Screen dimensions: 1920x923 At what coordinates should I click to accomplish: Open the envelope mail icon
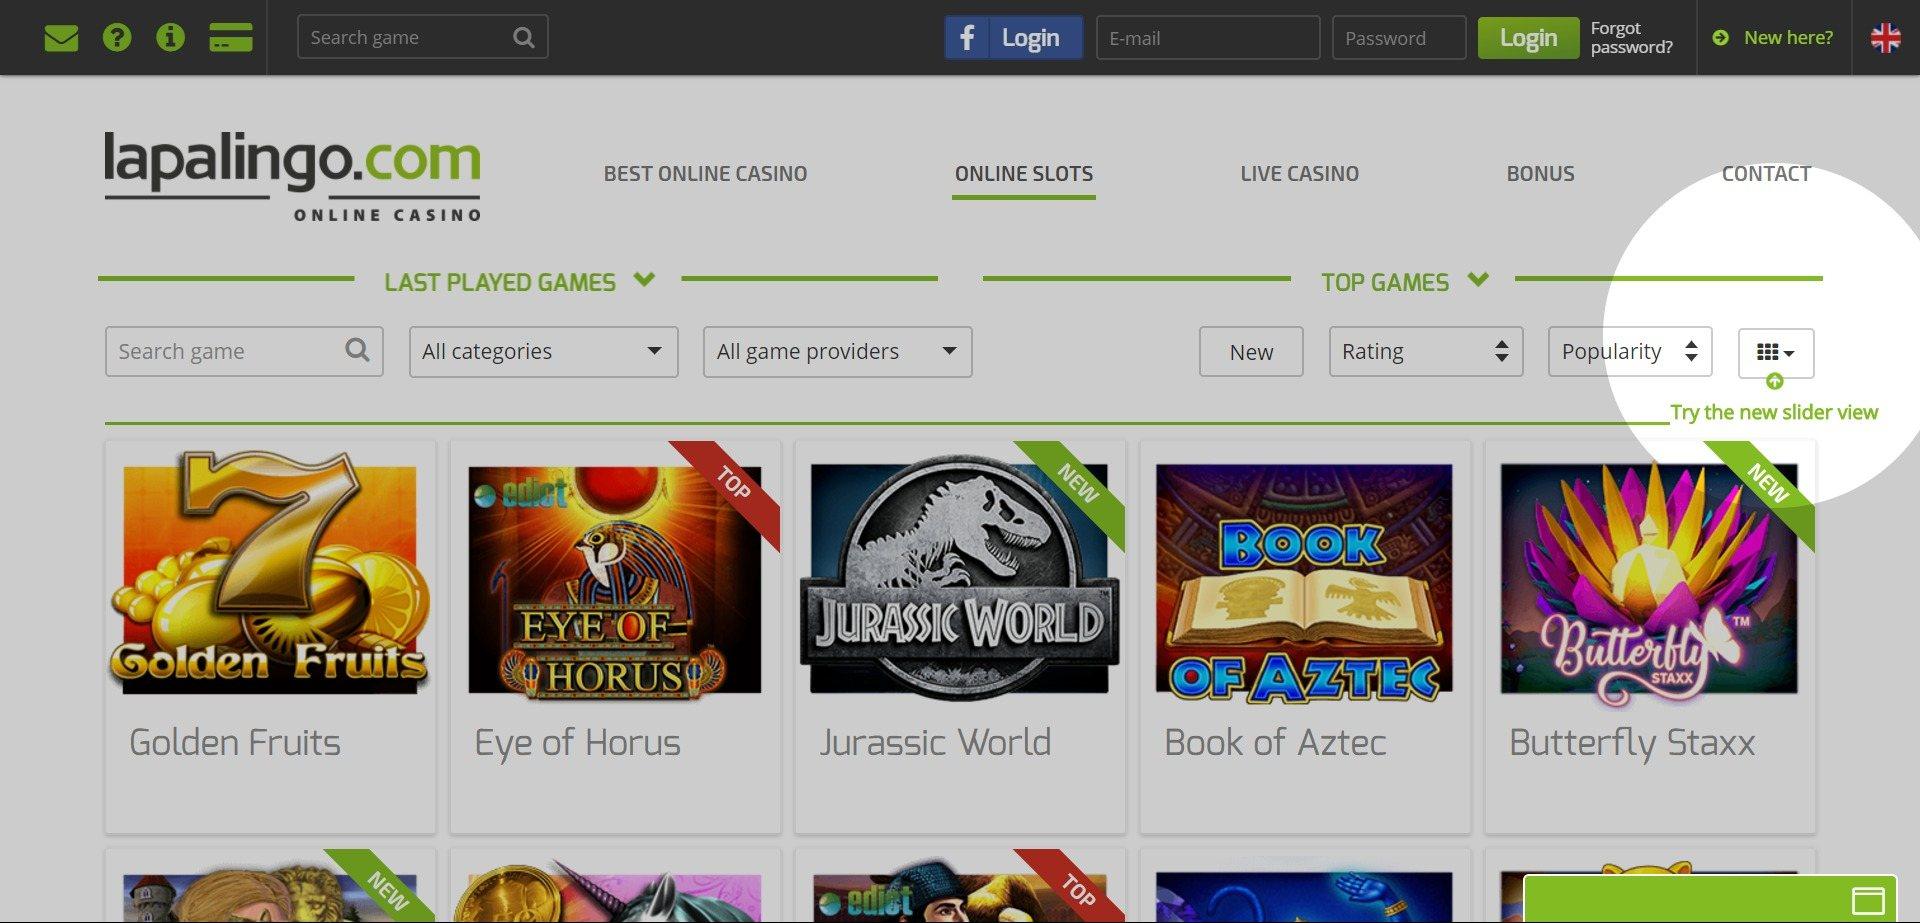tap(61, 38)
